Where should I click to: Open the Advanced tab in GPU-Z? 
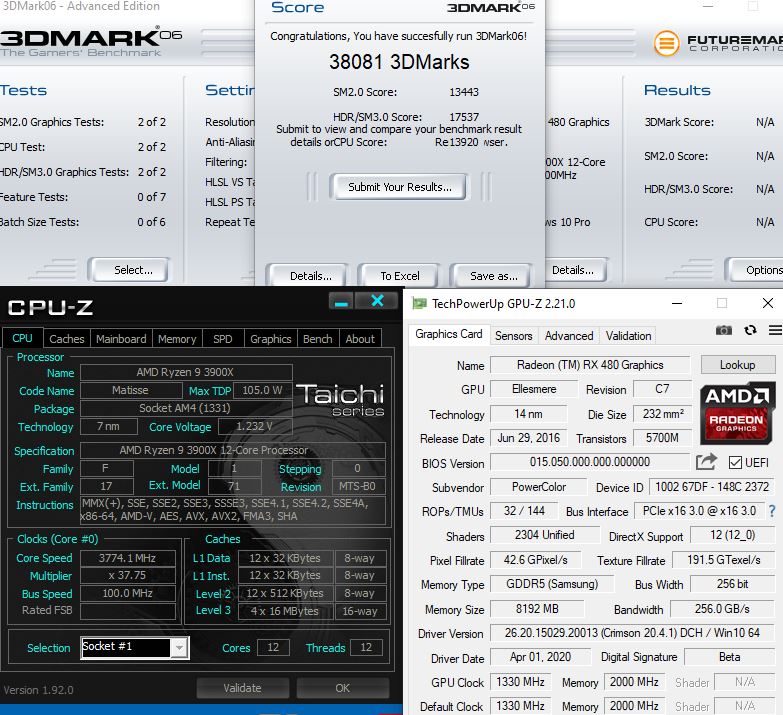tap(569, 336)
